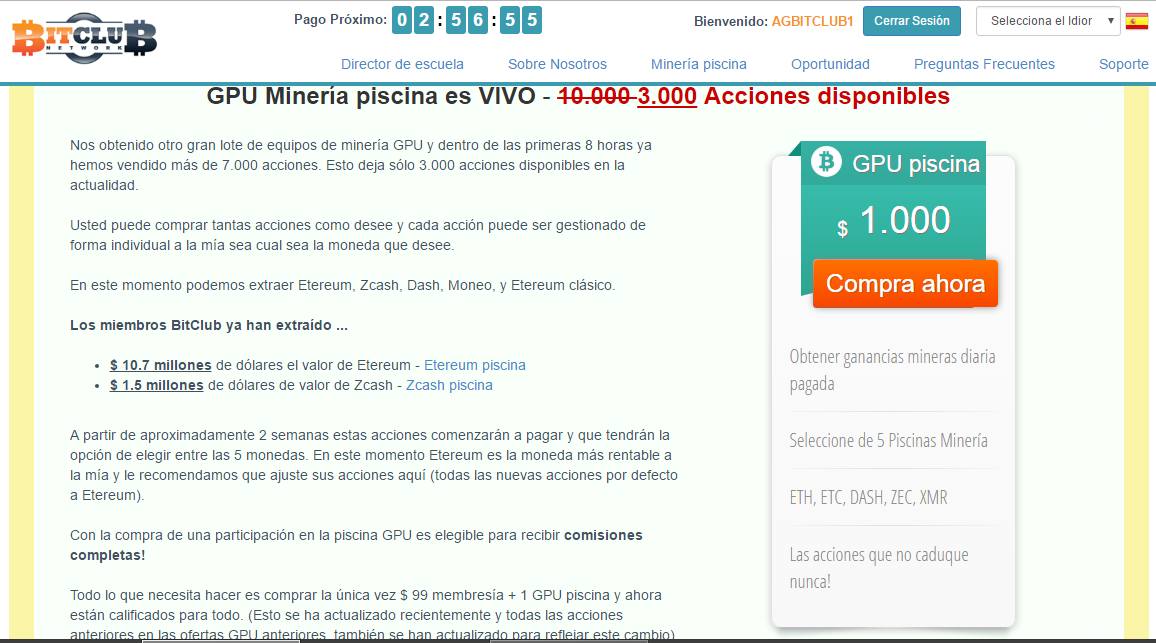Open the Oportunidad menu item
Screen dimensions: 1156x643
[x=830, y=64]
